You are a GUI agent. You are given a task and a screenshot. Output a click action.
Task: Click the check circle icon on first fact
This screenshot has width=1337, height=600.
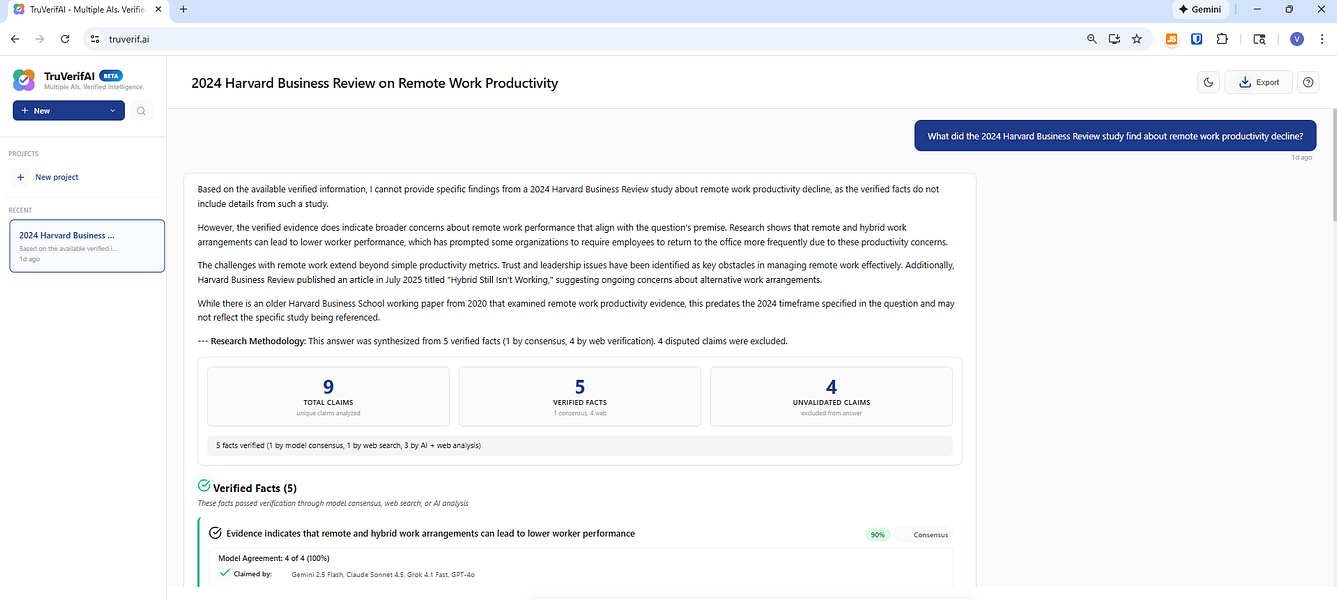pos(215,534)
